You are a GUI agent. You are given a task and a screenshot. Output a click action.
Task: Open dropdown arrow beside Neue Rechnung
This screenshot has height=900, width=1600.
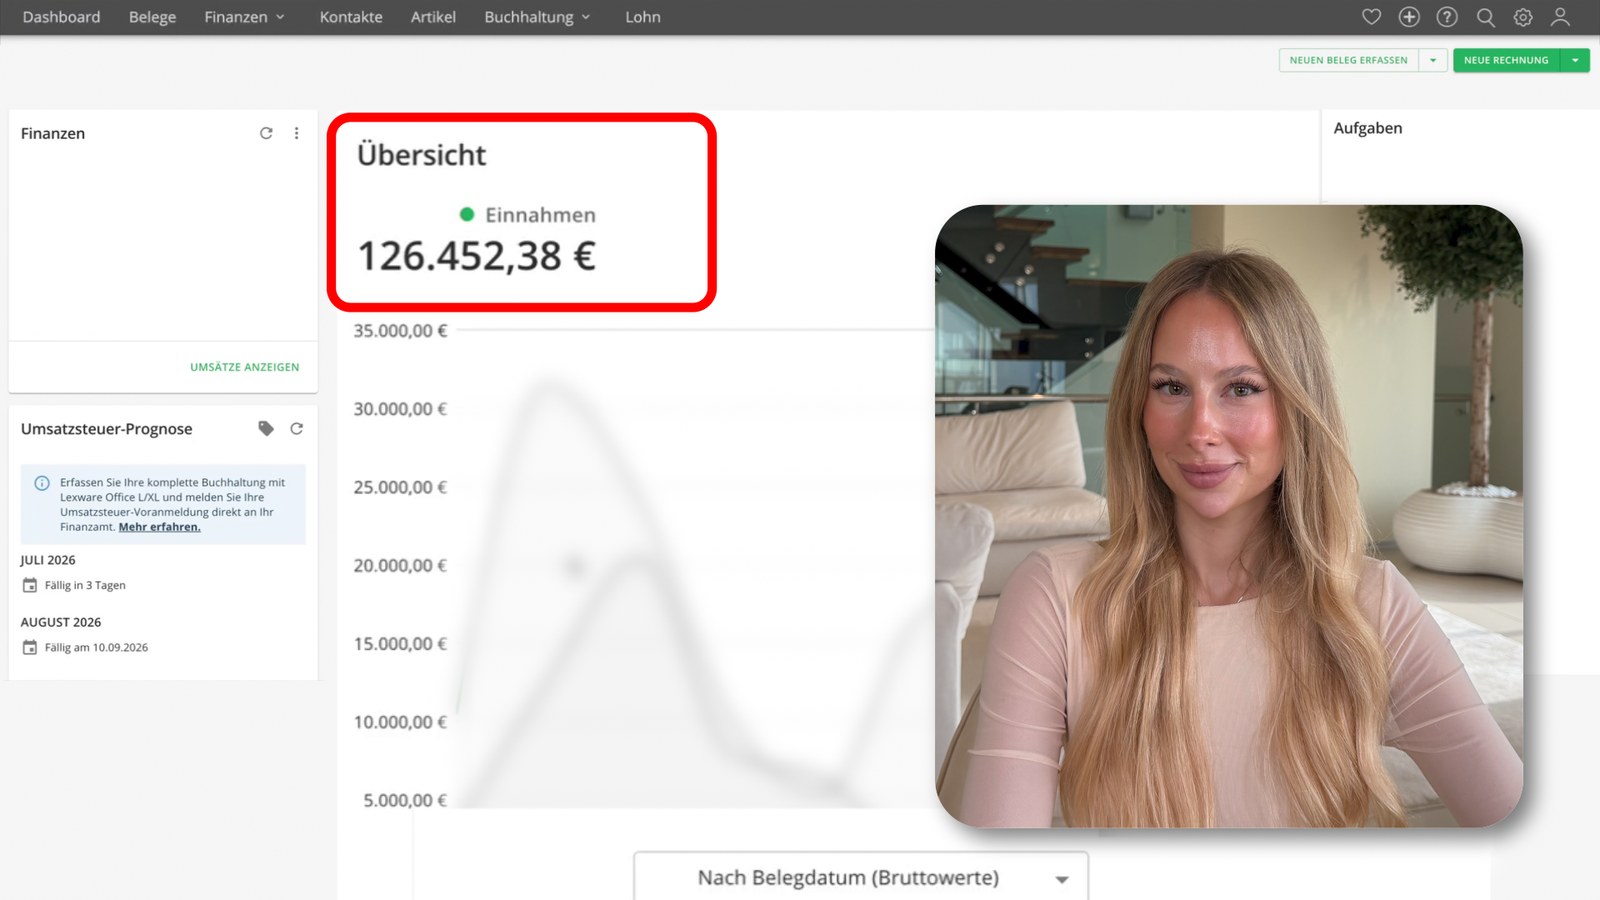pyautogui.click(x=1576, y=60)
